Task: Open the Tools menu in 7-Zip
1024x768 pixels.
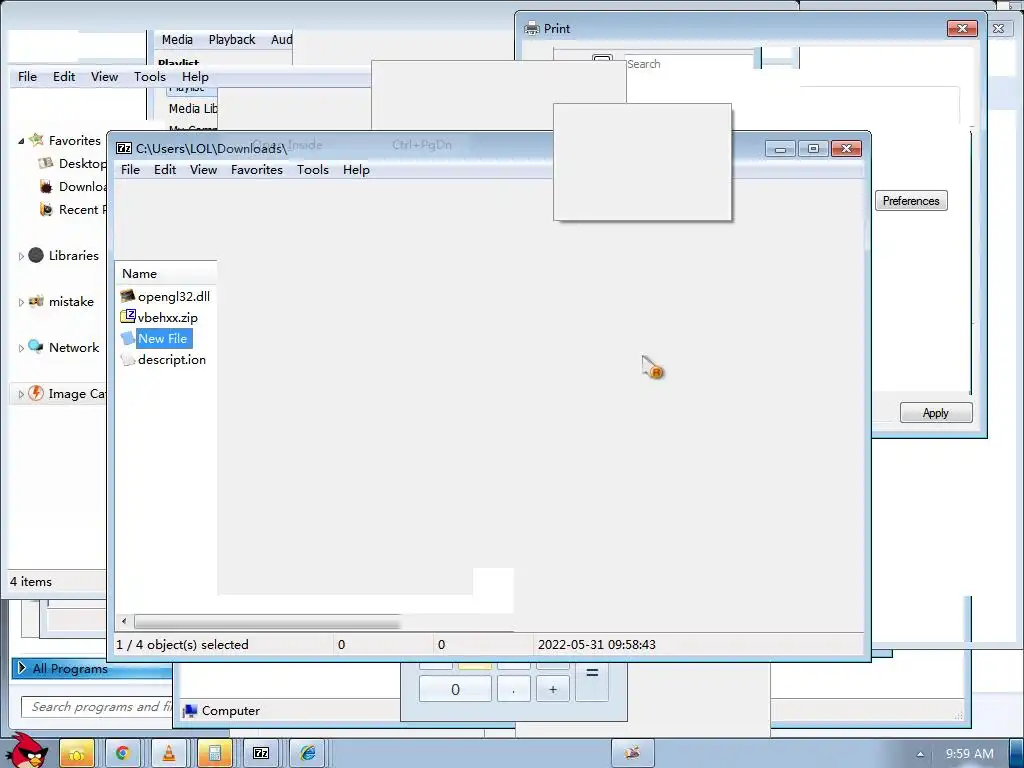Action: click(313, 170)
